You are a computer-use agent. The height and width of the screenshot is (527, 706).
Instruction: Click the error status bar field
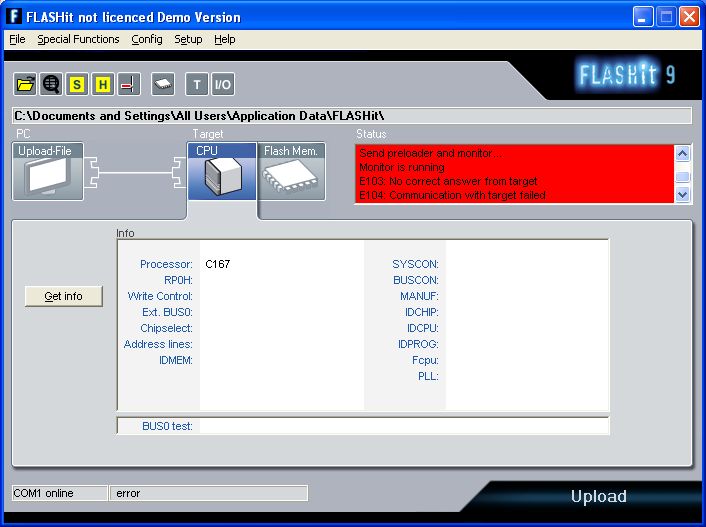pos(209,493)
